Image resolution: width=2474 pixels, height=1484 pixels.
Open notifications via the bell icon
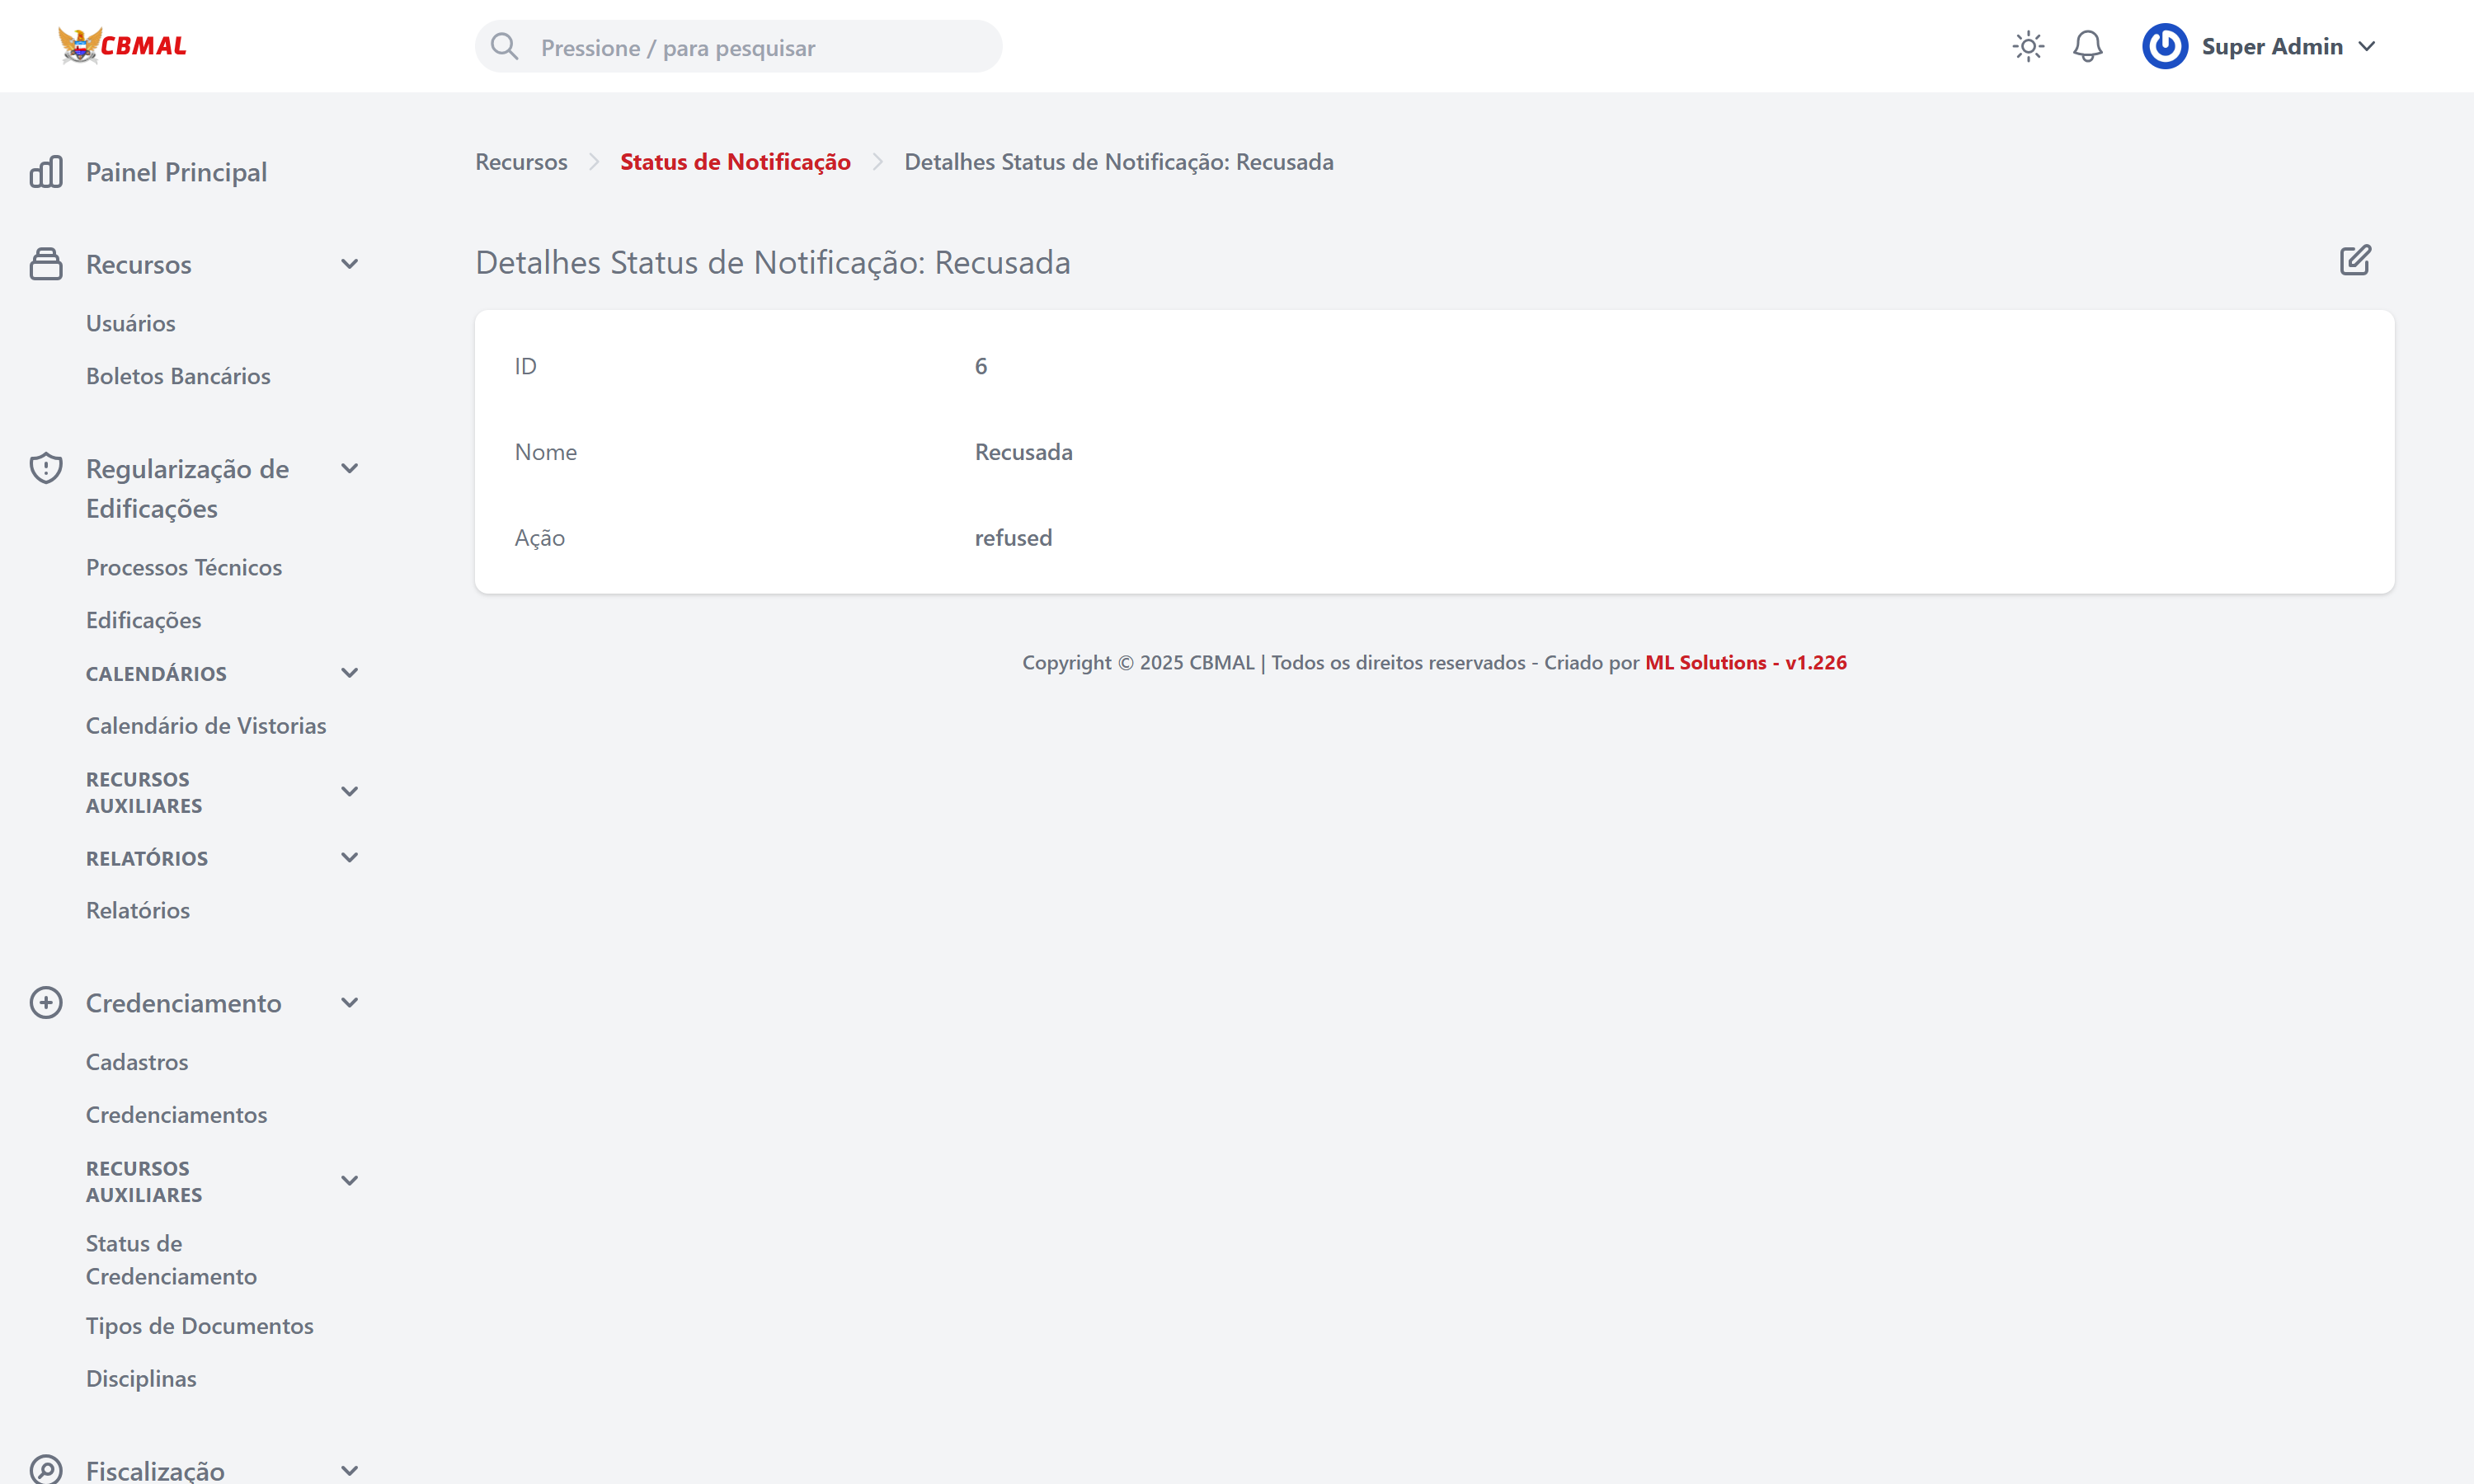click(2088, 46)
